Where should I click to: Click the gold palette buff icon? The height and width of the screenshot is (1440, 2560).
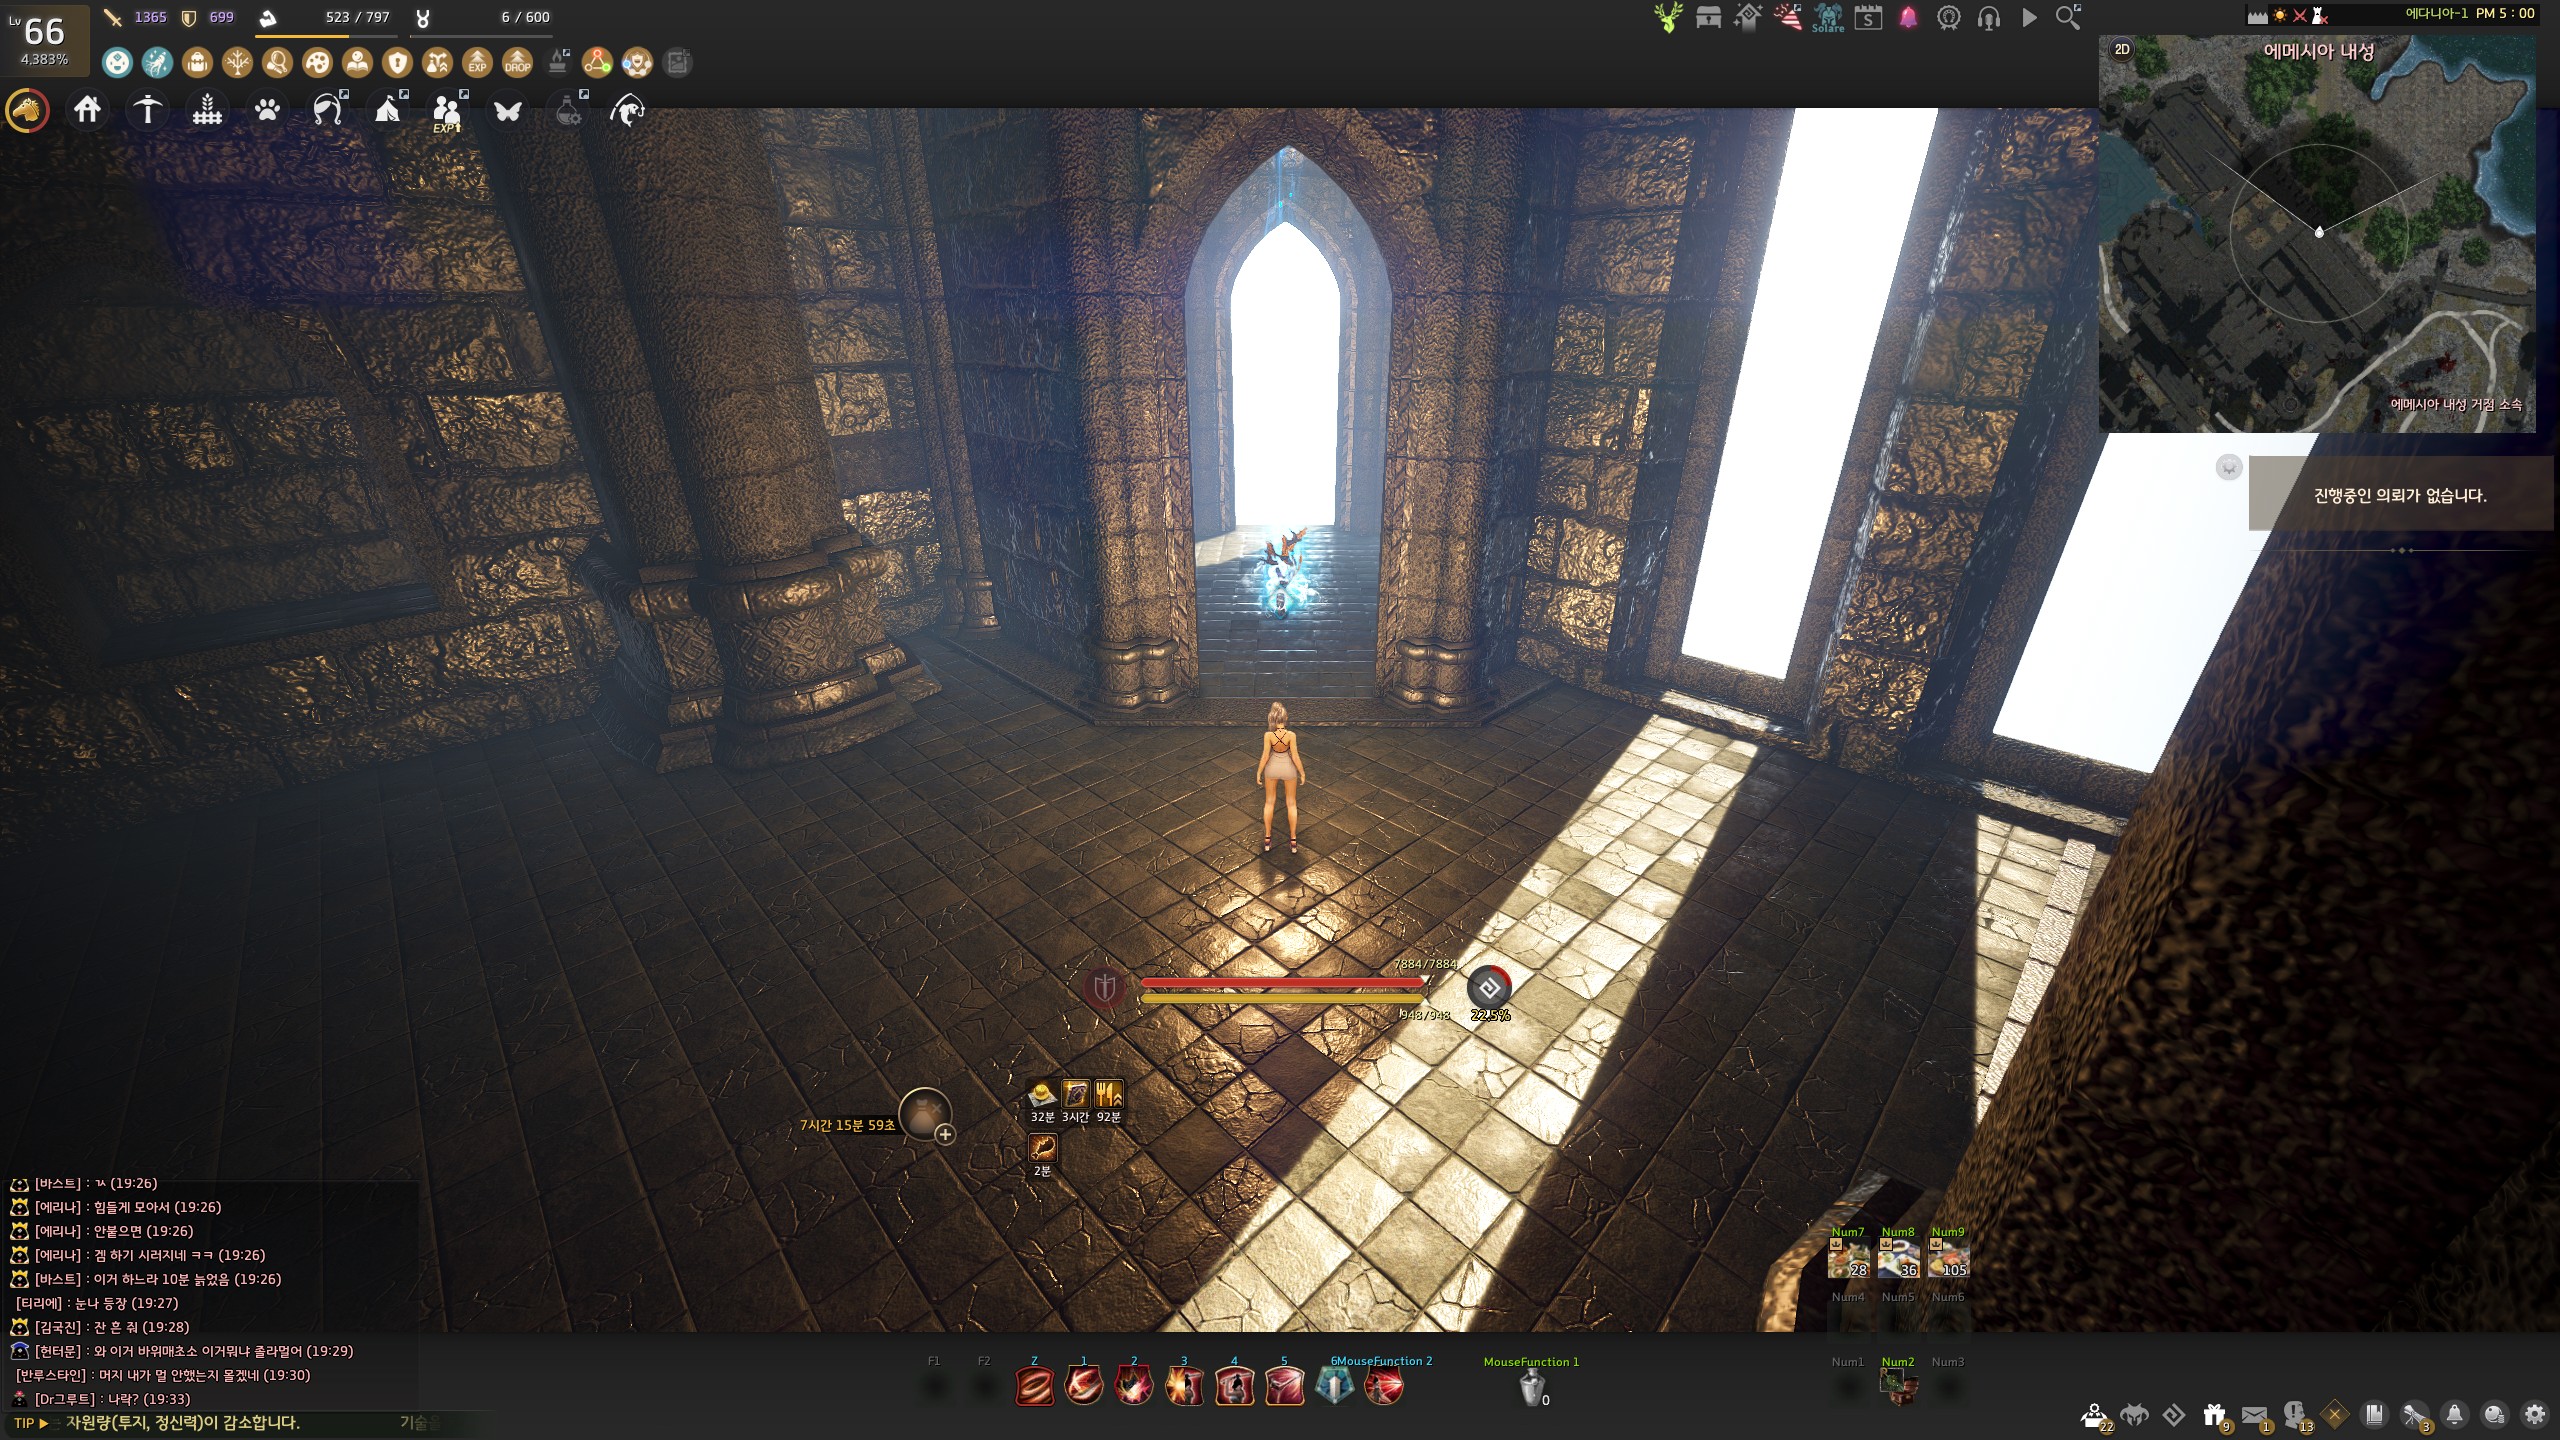click(317, 63)
